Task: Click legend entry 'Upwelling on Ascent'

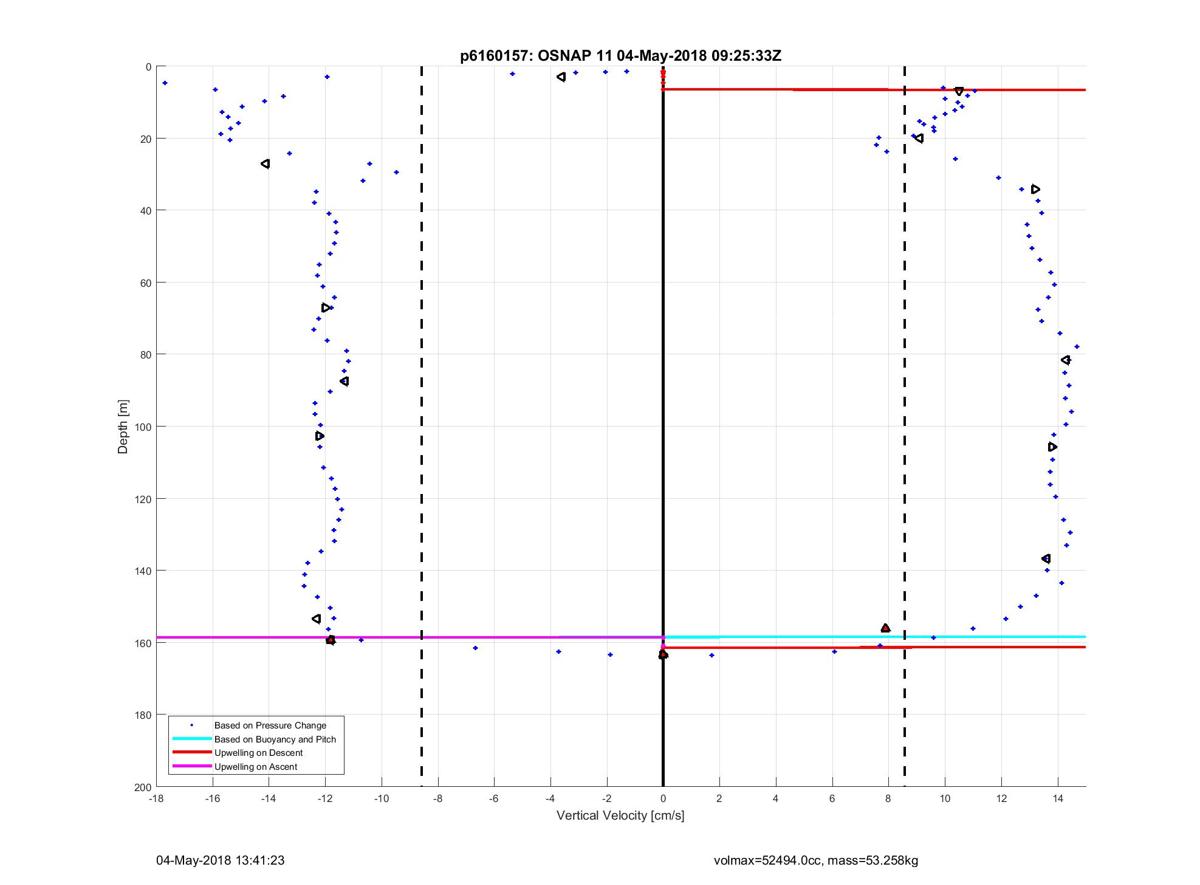Action: click(x=256, y=767)
